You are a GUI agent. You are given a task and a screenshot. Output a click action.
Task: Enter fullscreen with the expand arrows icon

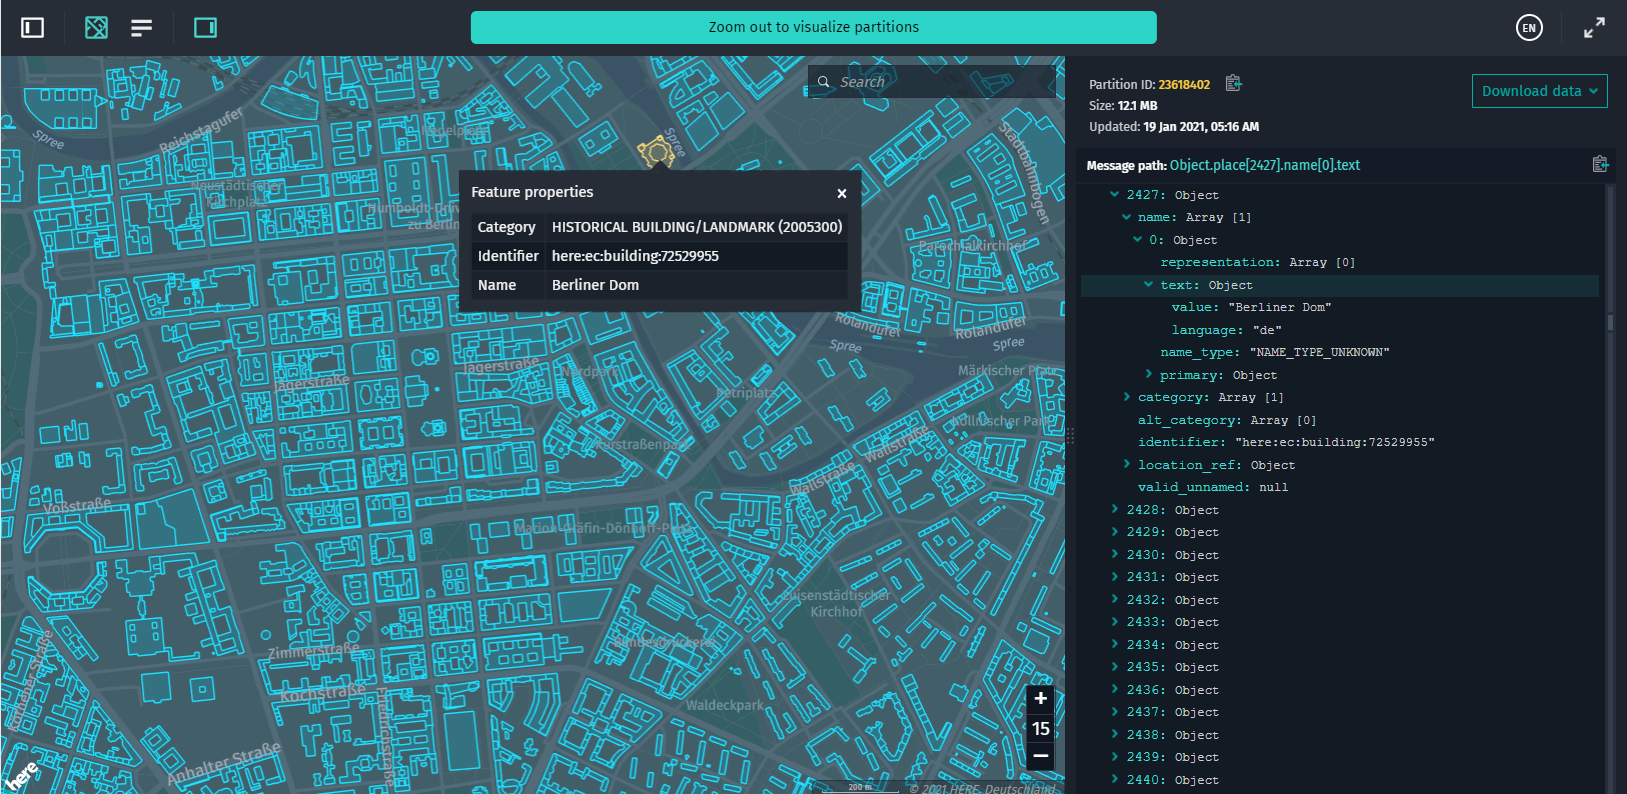(1594, 28)
